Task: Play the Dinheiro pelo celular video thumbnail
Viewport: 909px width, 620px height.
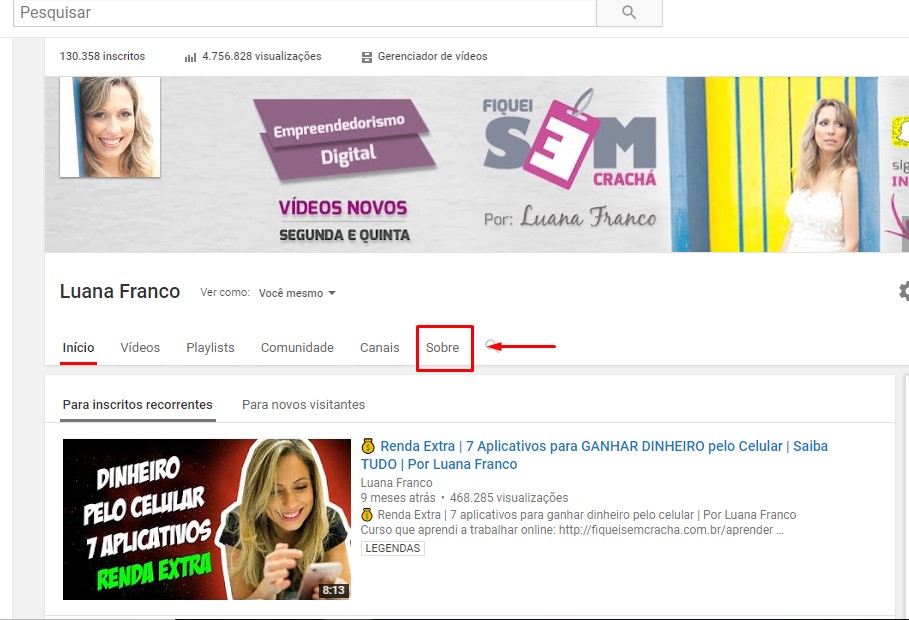Action: point(206,519)
